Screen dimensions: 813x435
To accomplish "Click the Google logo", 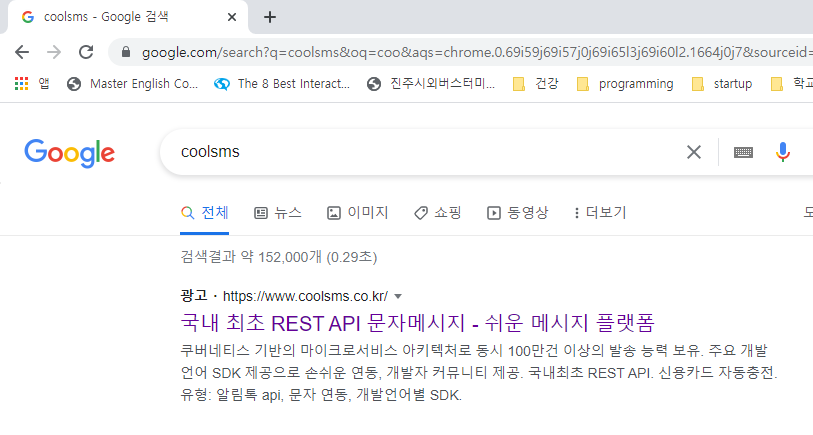I will (x=69, y=153).
